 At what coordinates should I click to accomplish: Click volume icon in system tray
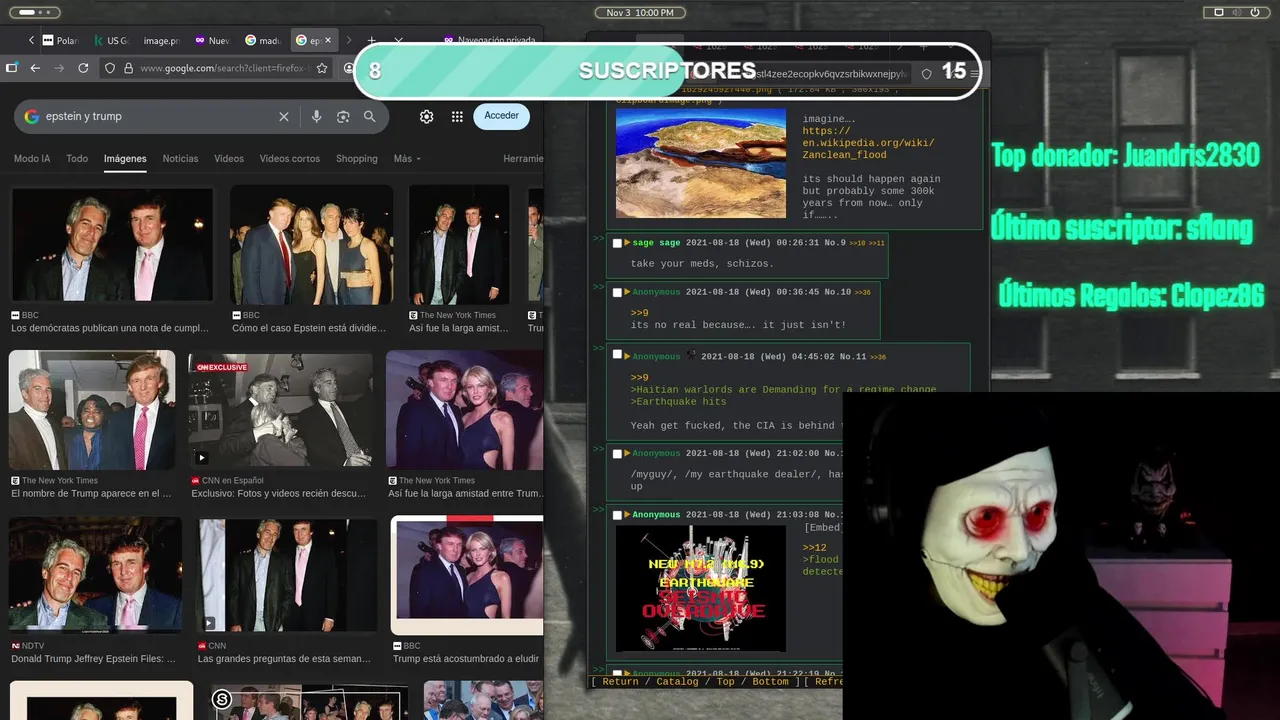pos(1238,12)
